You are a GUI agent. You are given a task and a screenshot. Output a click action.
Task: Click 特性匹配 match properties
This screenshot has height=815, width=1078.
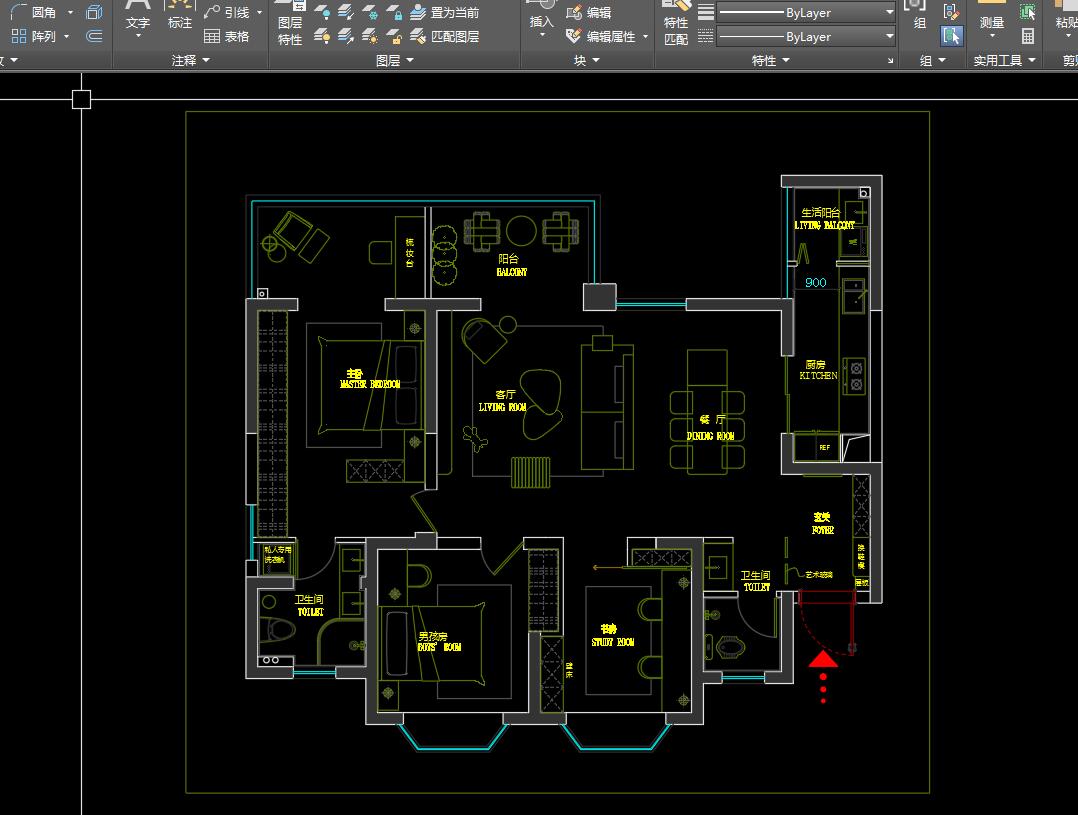click(x=676, y=23)
